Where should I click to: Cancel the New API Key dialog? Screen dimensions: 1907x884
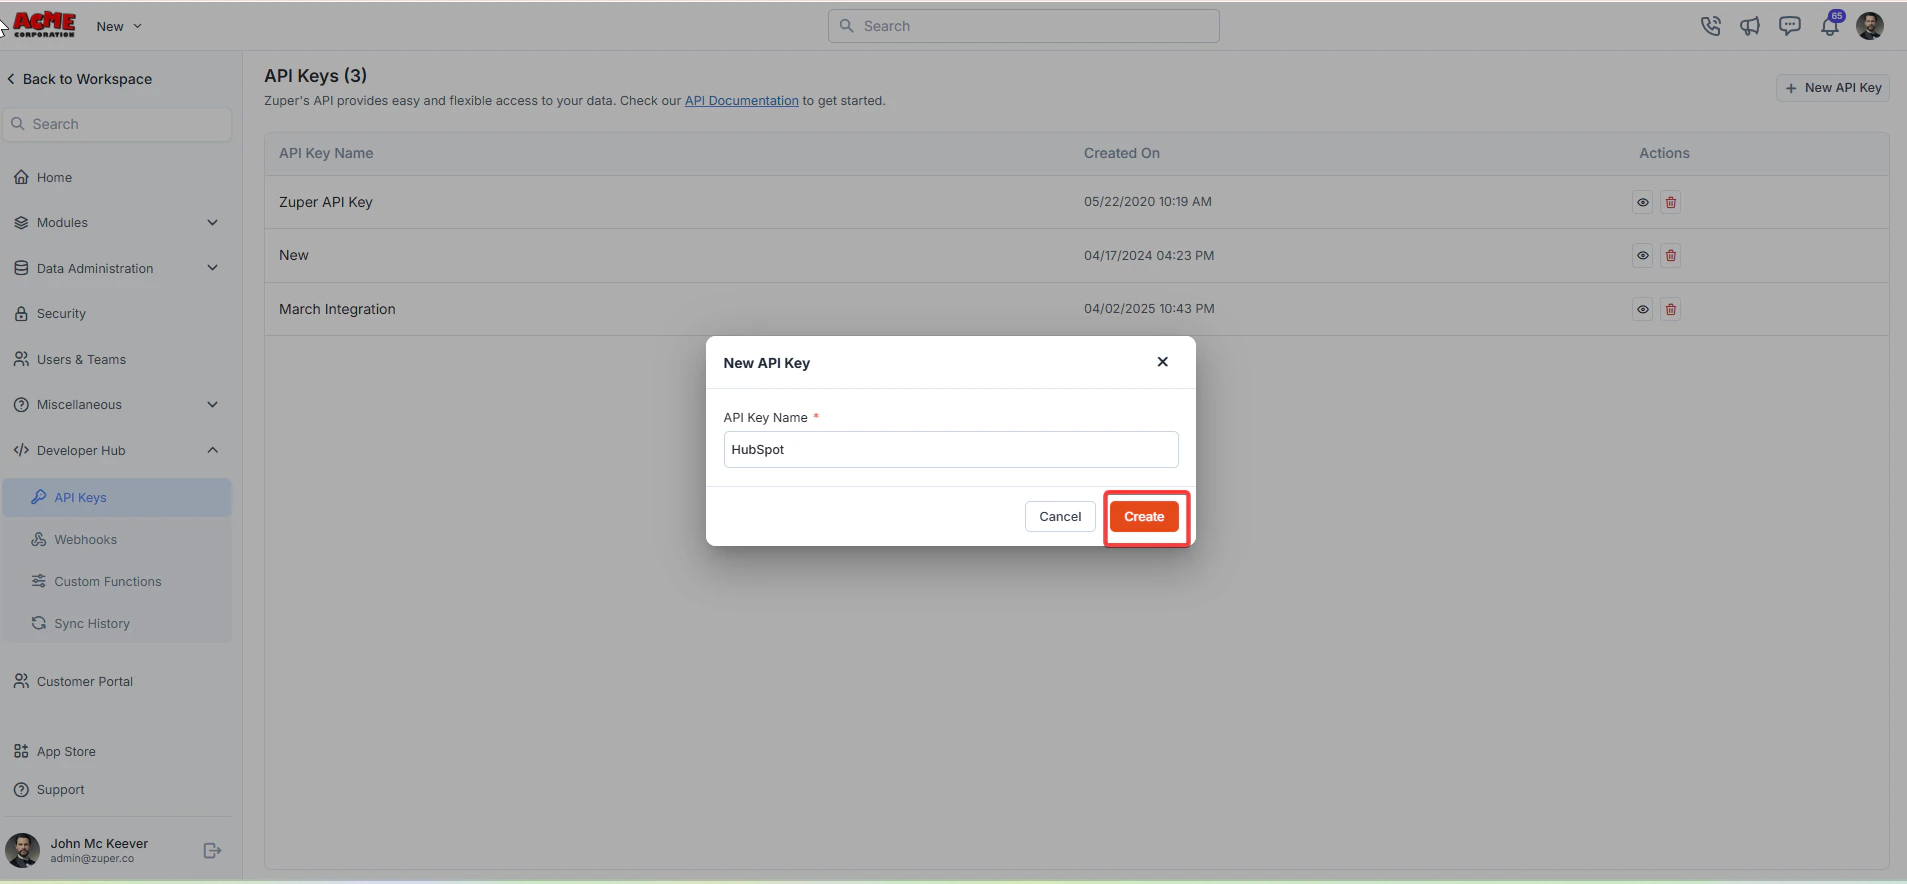tap(1060, 517)
